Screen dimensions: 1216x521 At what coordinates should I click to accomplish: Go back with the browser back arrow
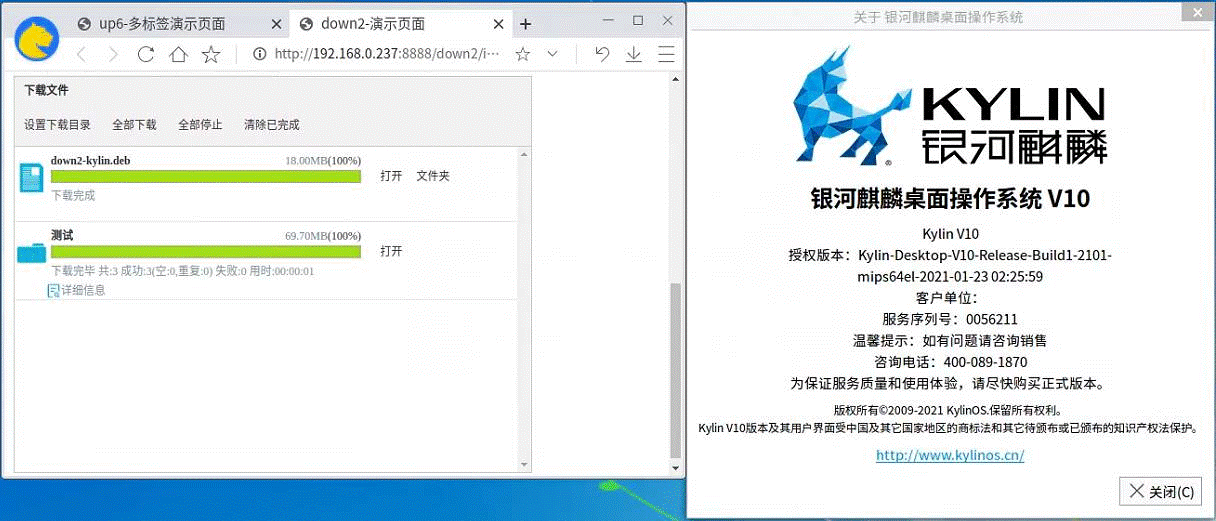coord(81,55)
